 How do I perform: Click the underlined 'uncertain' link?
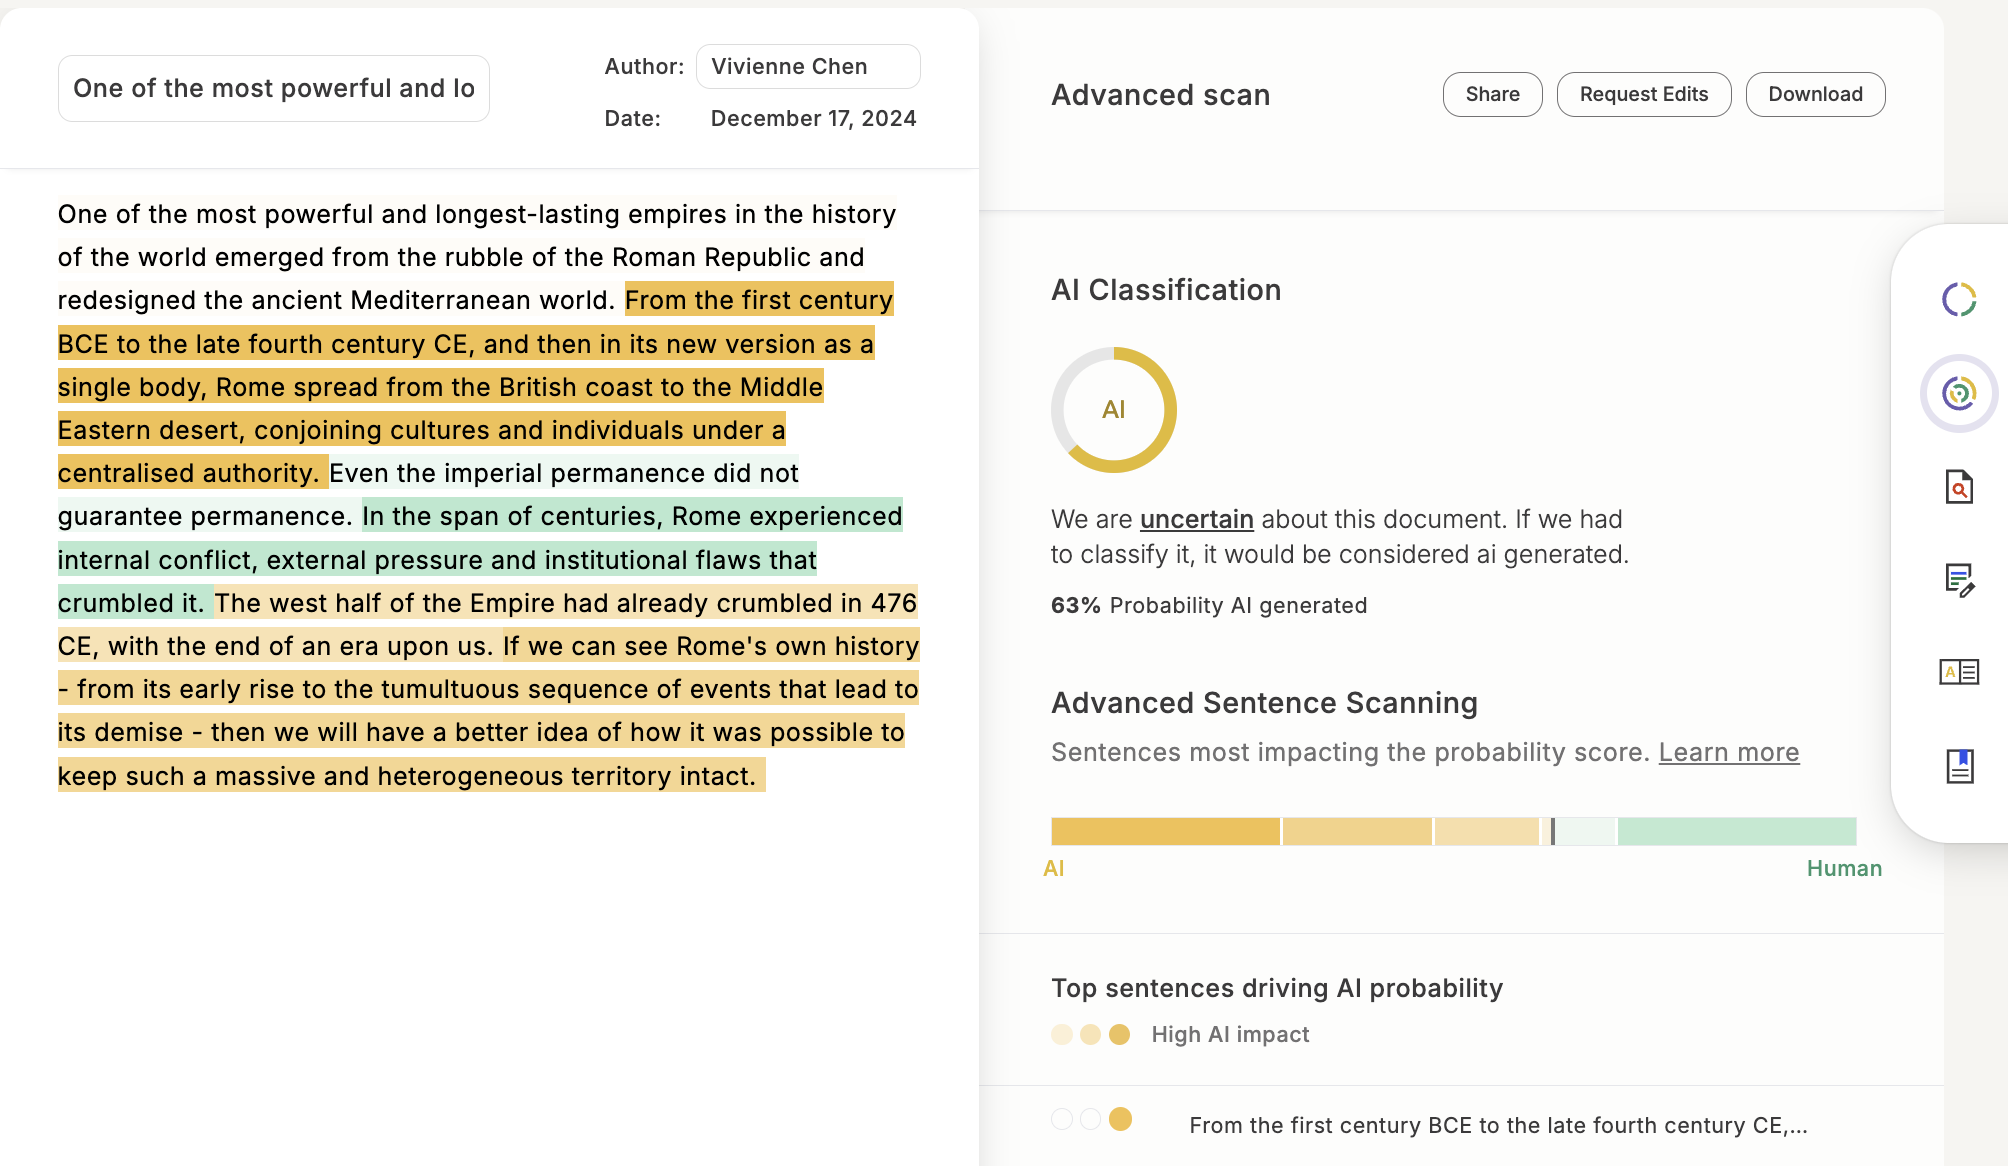1196,519
